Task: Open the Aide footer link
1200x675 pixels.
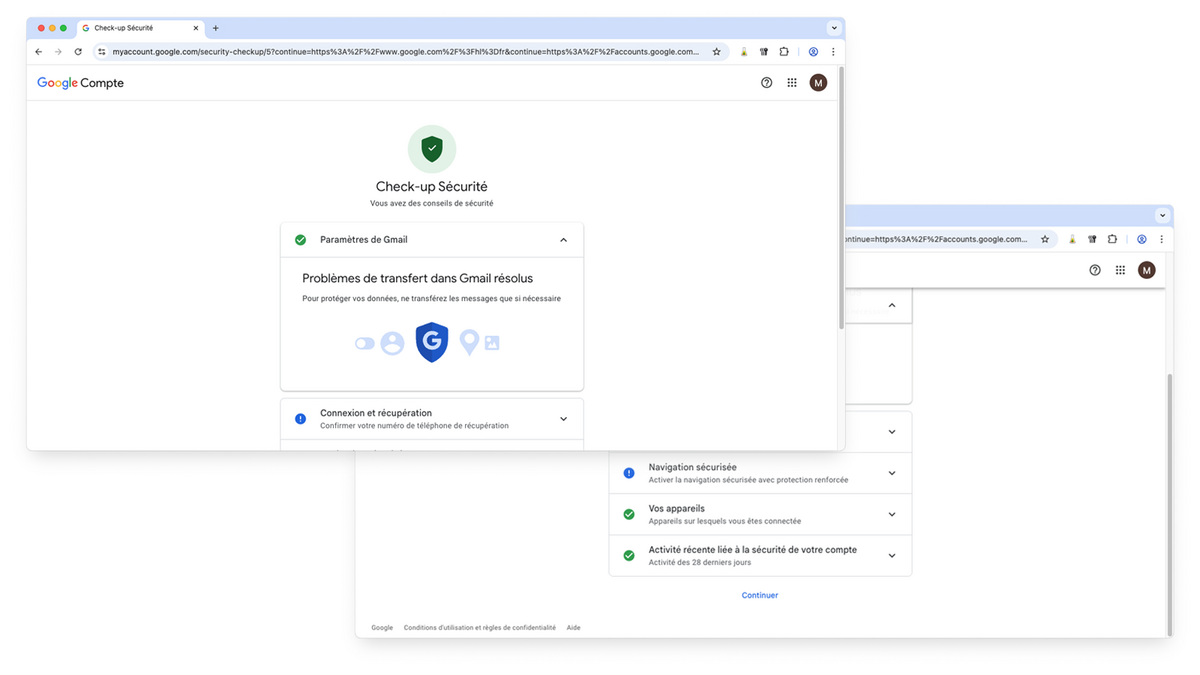Action: pyautogui.click(x=574, y=628)
